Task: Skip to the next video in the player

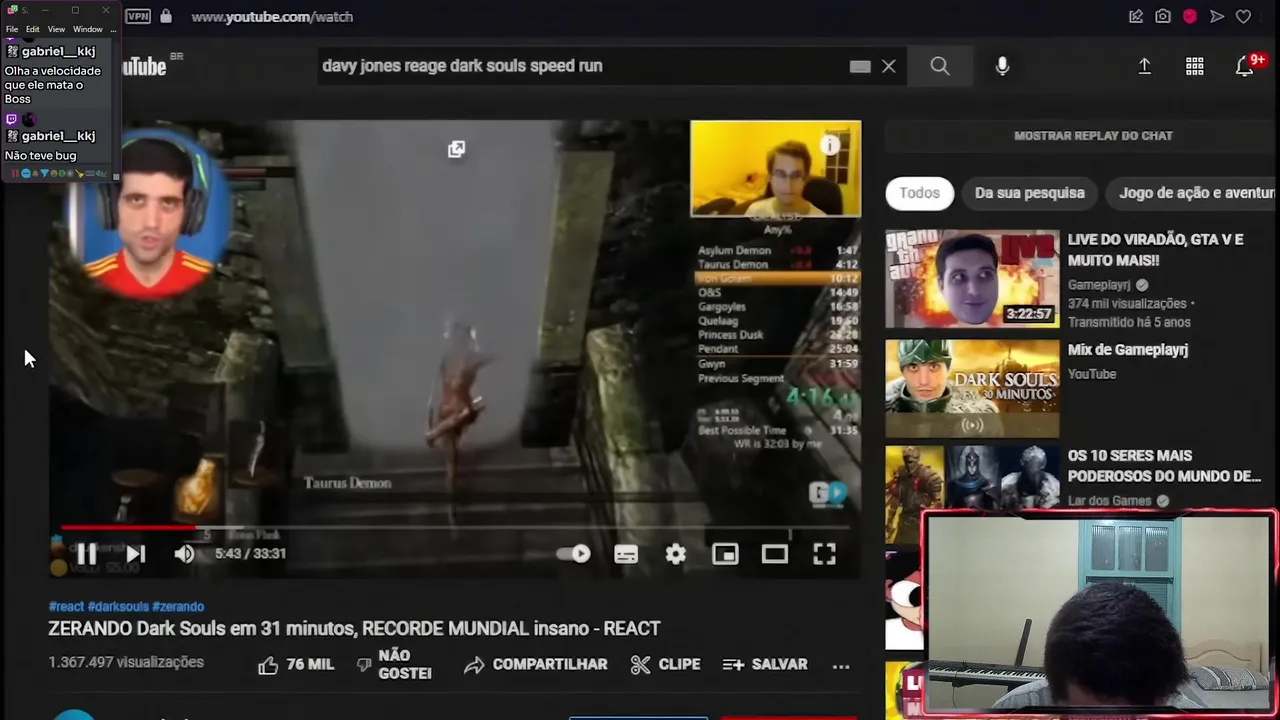Action: pyautogui.click(x=136, y=554)
